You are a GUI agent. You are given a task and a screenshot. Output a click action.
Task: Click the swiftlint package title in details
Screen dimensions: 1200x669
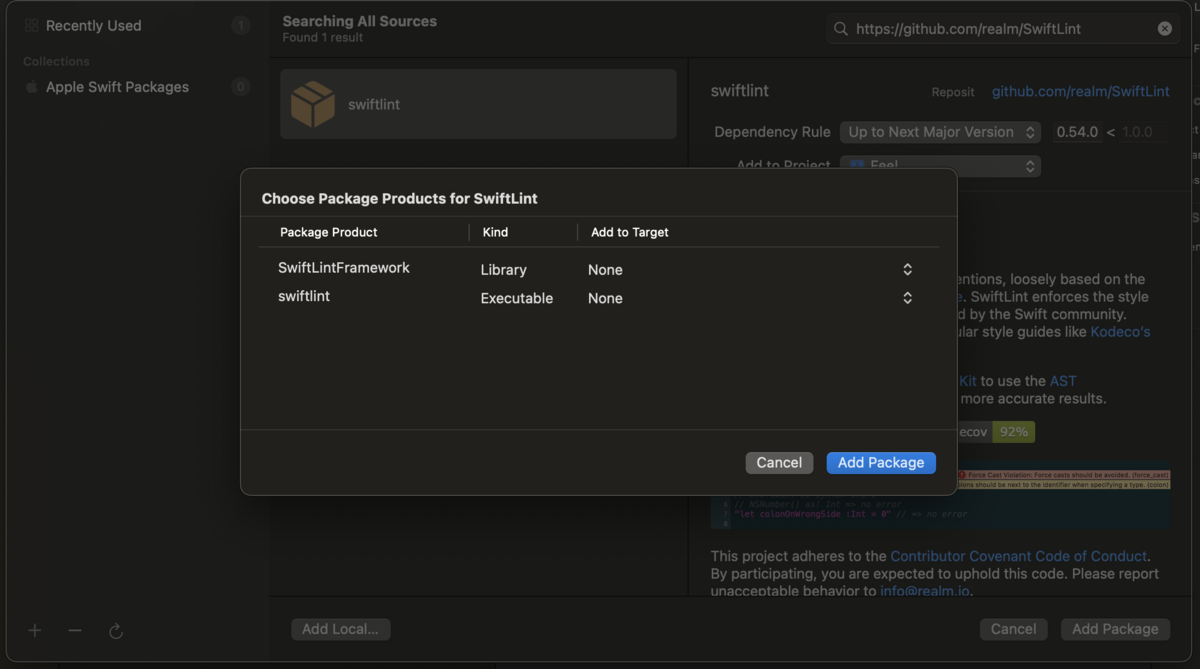coord(740,90)
